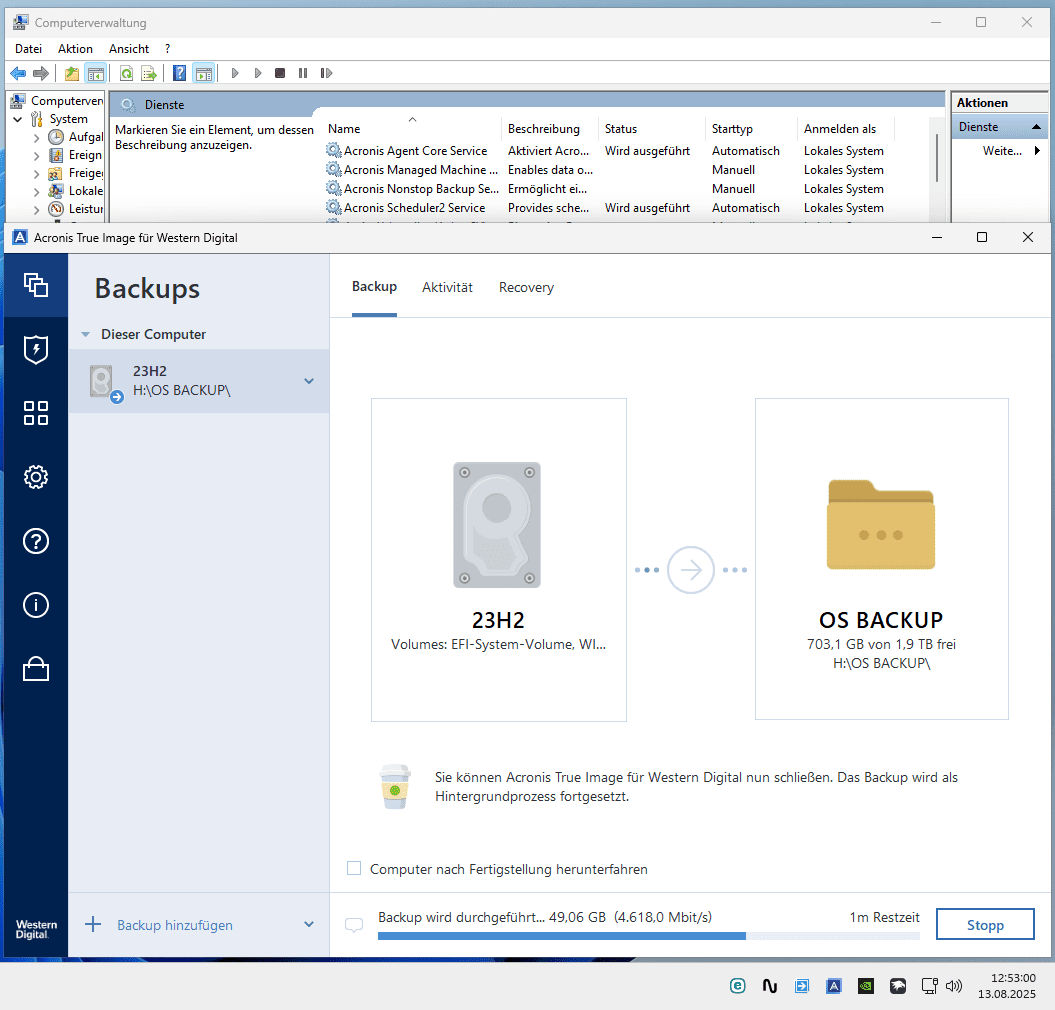
Task: Click the network icon in system tray
Action: pyautogui.click(x=929, y=986)
